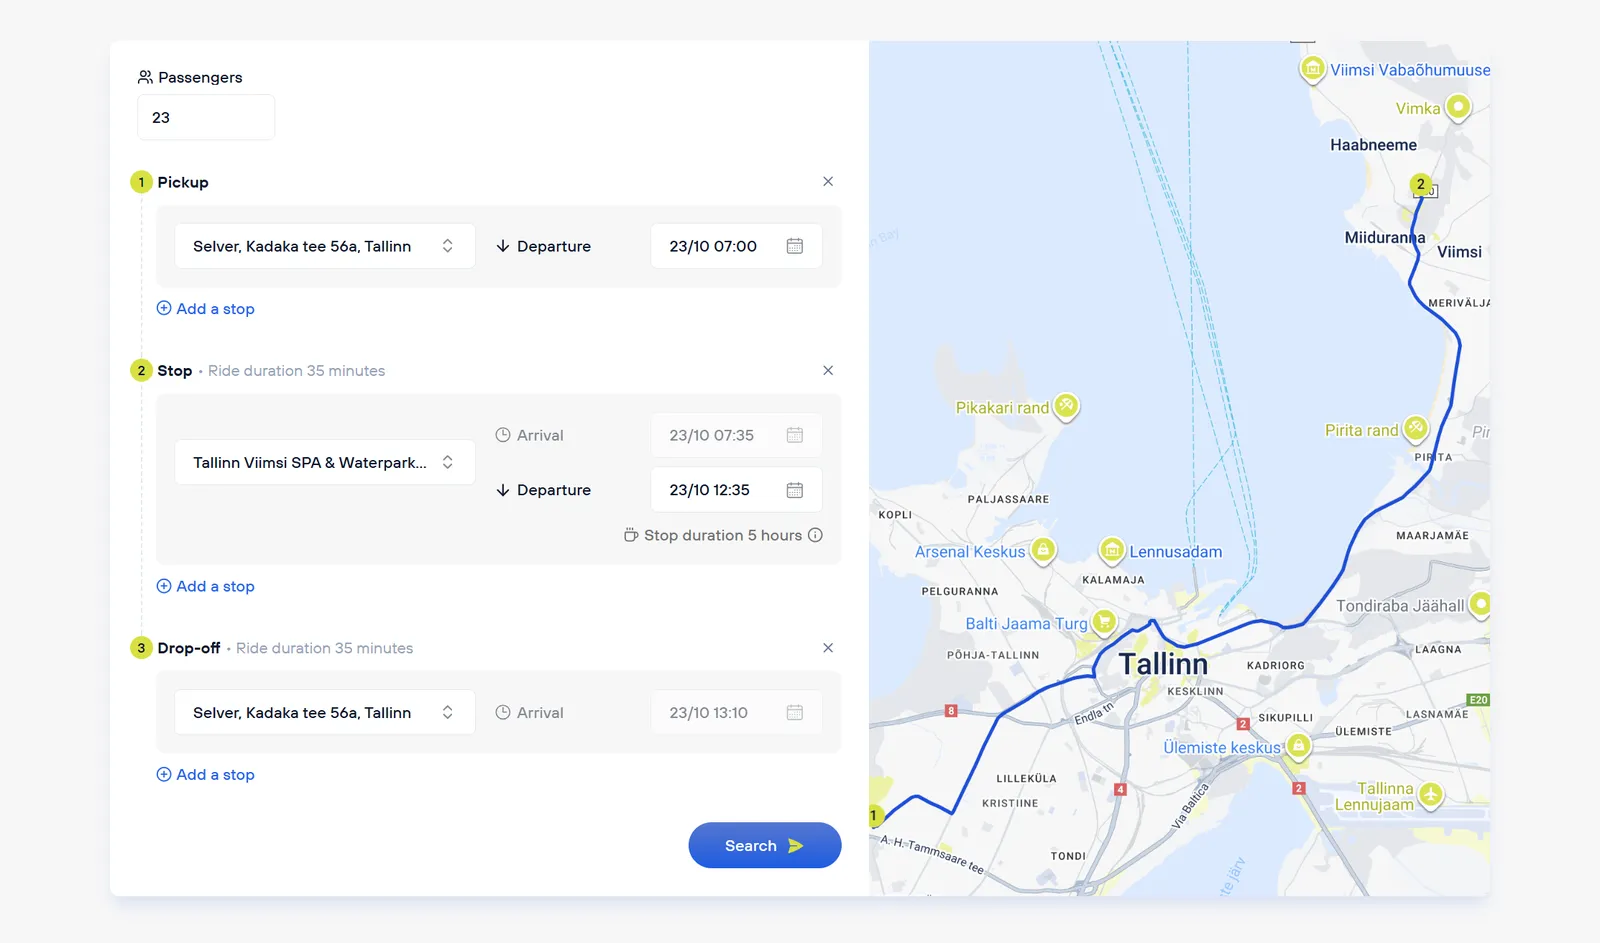Click the Ride duration 35 minutes text for Drop-off
The image size is (1600, 943).
tap(324, 648)
